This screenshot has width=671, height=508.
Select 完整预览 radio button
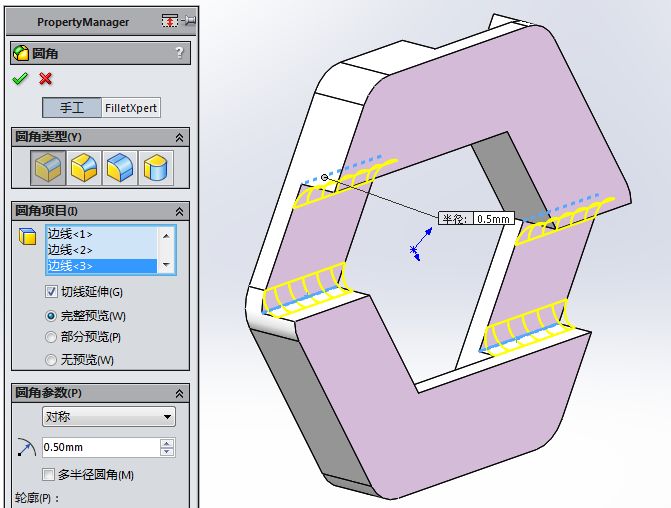point(51,316)
